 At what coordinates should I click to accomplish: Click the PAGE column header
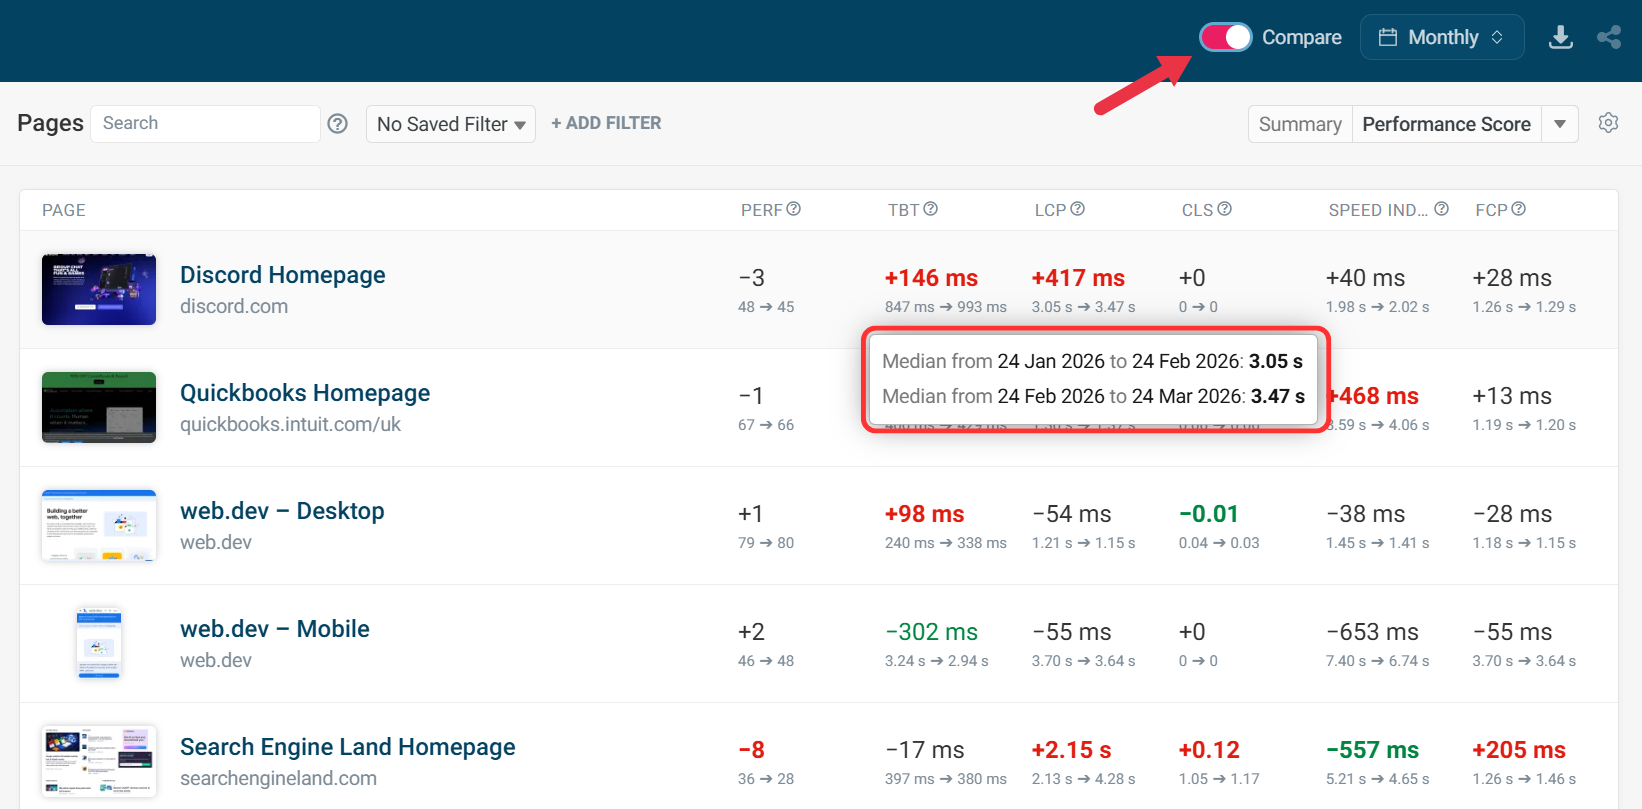(64, 210)
